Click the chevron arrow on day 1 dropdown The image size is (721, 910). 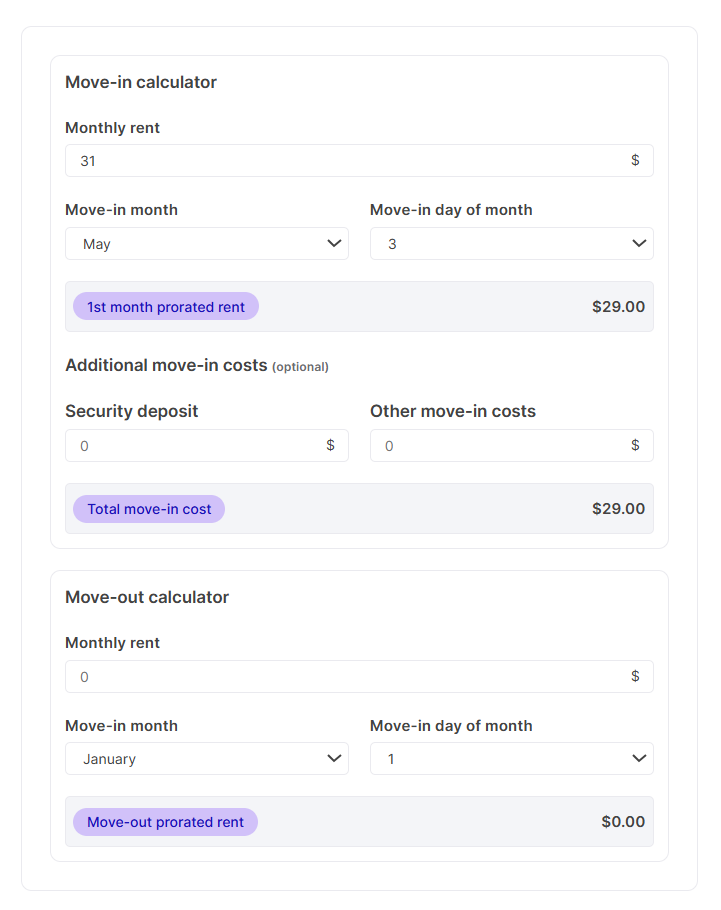pyautogui.click(x=639, y=758)
